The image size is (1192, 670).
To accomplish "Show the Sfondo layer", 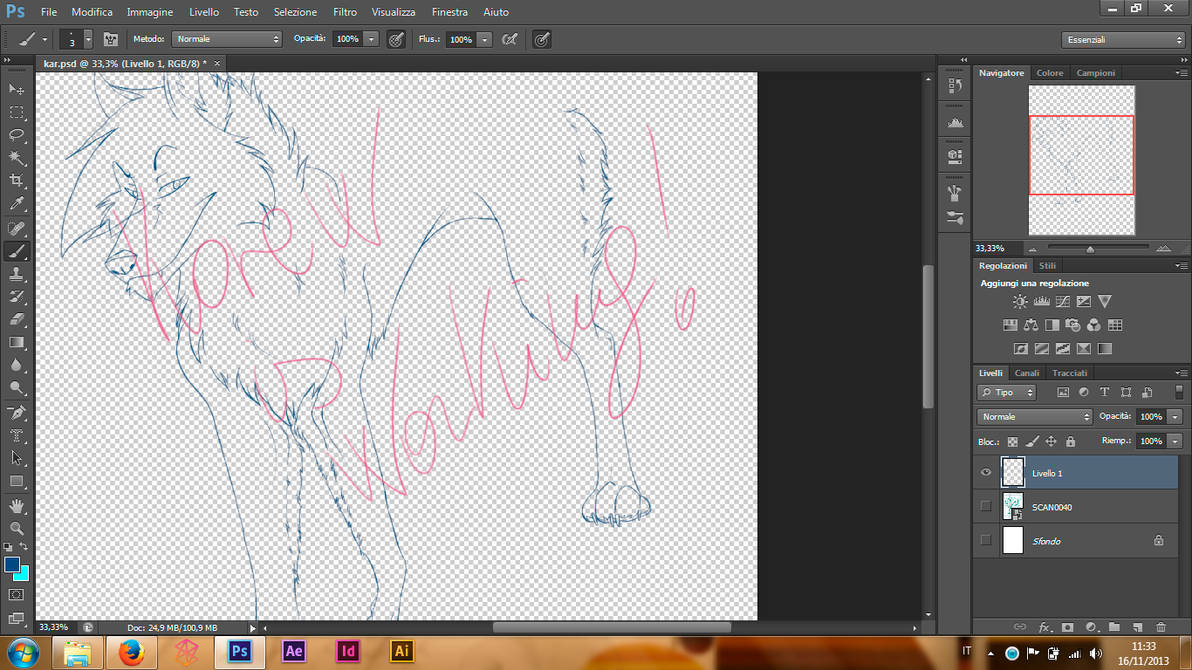I will pyautogui.click(x=986, y=540).
